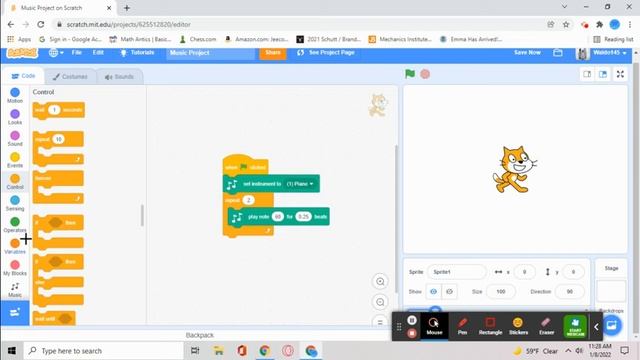Open the Add Extension button

(15, 313)
